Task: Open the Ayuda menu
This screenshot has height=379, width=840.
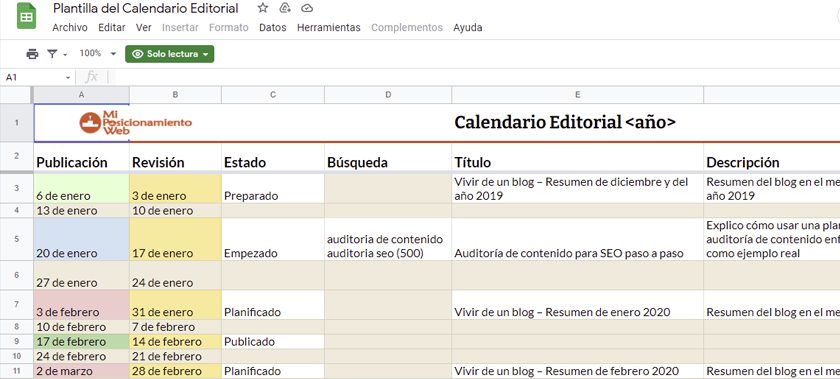Action: pyautogui.click(x=468, y=27)
